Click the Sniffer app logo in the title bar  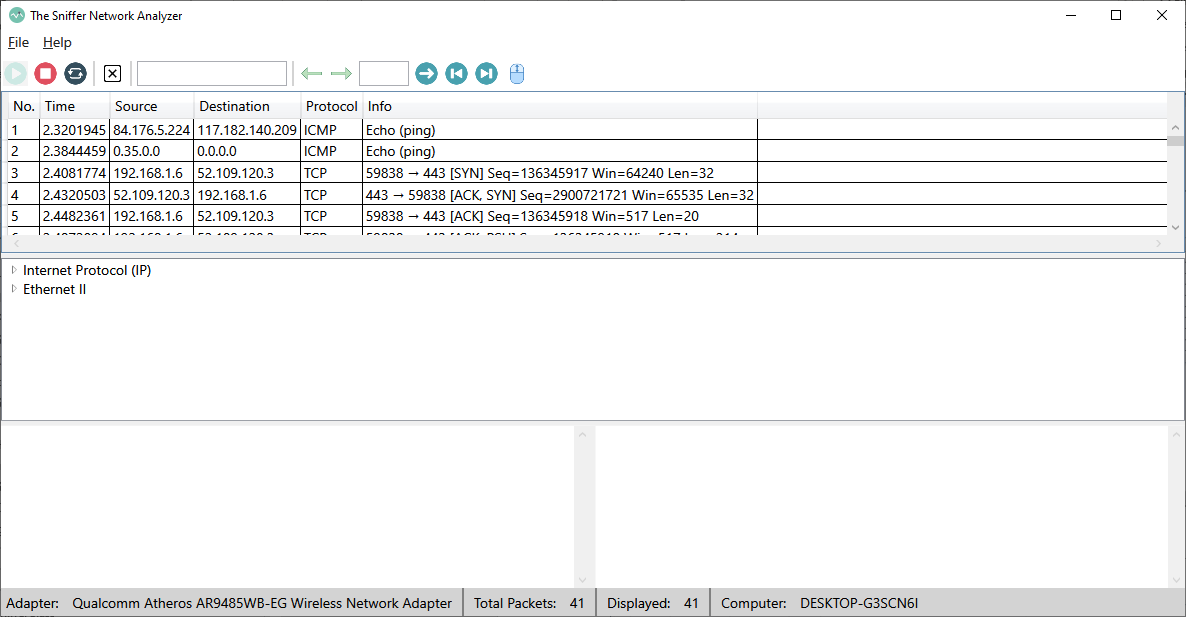[x=17, y=15]
